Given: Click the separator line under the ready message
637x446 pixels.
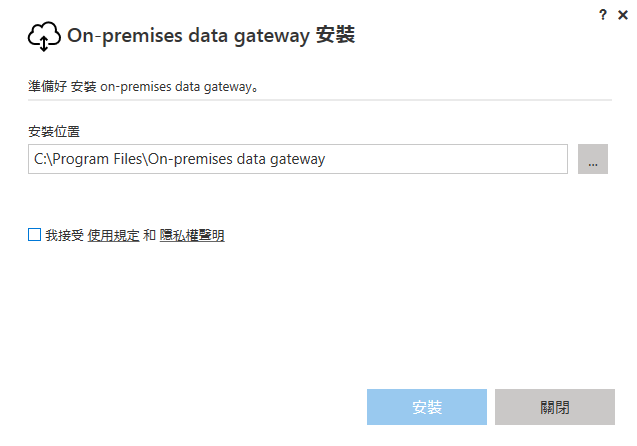Looking at the screenshot, I should [x=320, y=100].
